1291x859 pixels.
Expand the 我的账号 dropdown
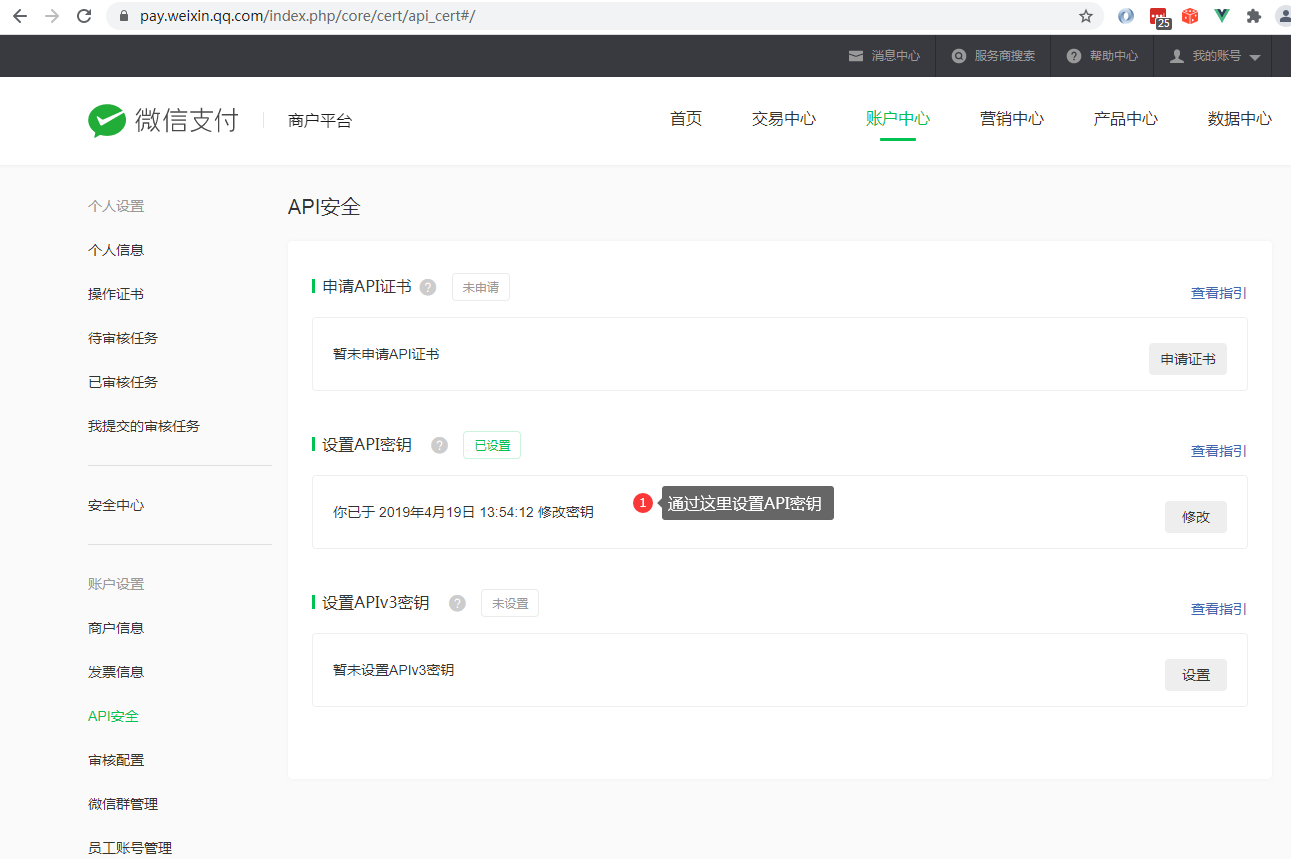click(x=1215, y=56)
